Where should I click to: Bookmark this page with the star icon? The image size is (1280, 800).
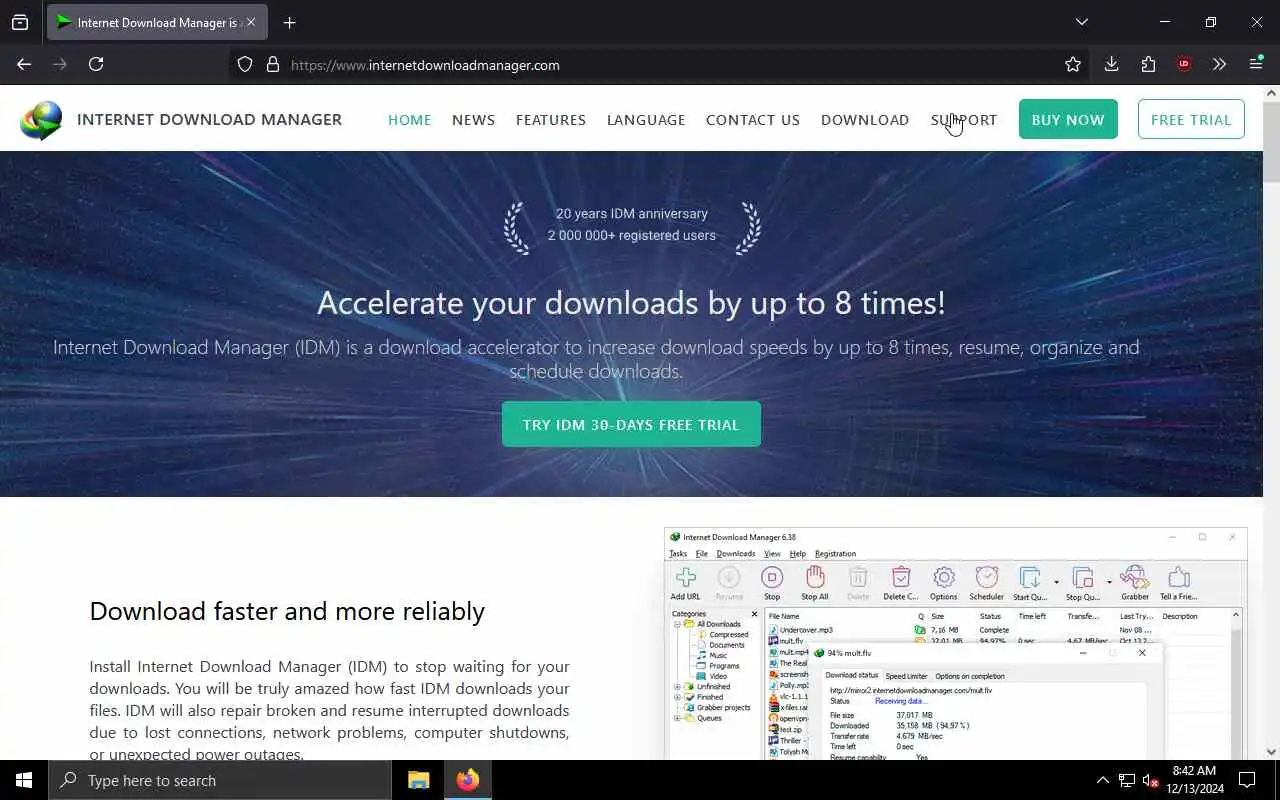[1073, 64]
